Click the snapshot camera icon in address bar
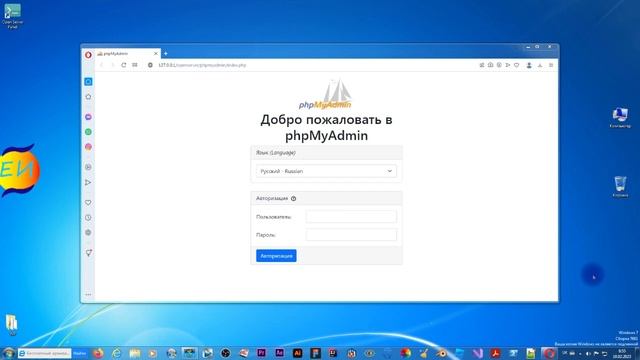 coord(490,65)
